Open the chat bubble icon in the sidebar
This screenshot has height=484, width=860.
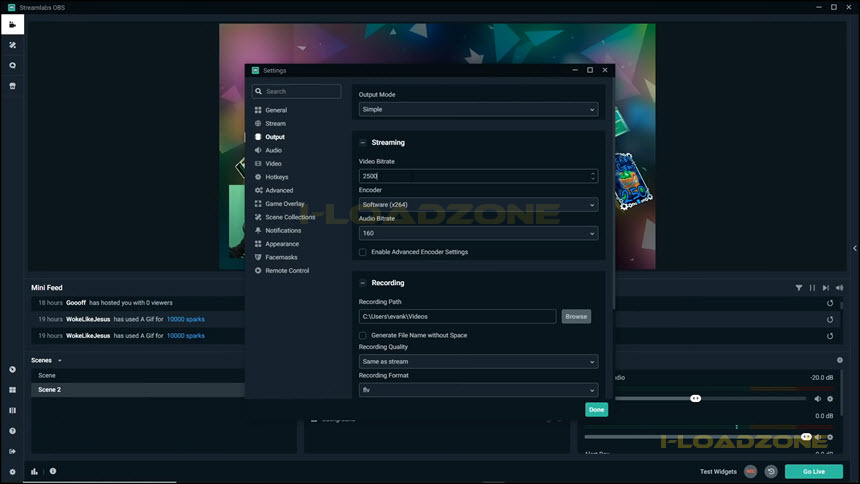click(x=12, y=65)
